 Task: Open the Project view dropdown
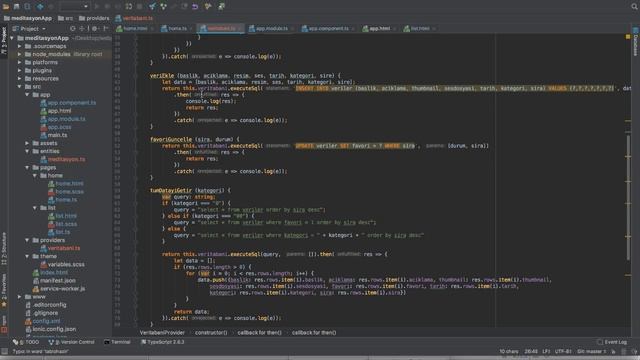coord(29,29)
